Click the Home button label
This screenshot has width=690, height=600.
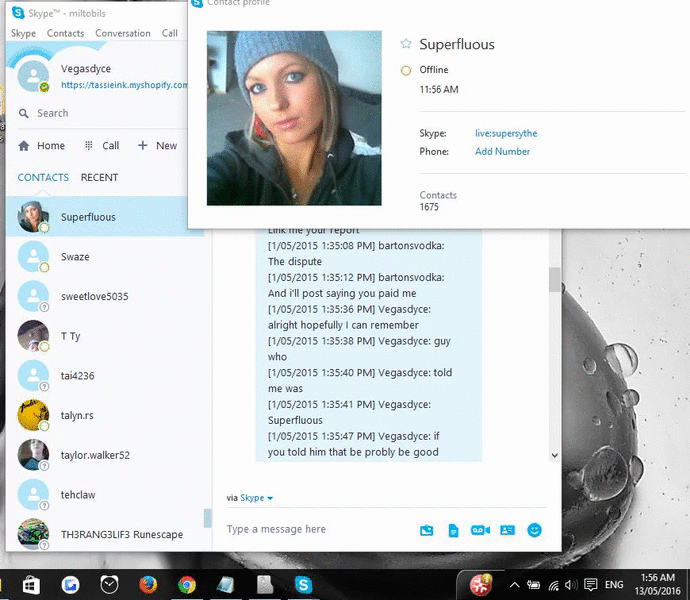(x=51, y=146)
